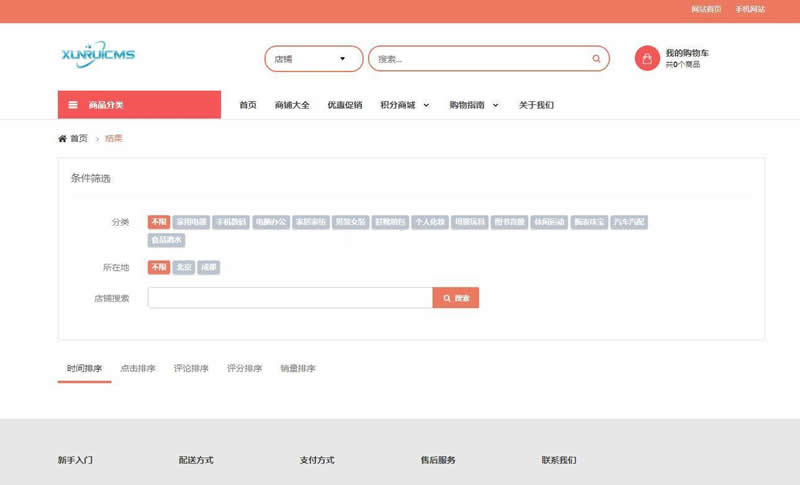Select the 家用电器 category filter tag
The width and height of the screenshot is (800, 485).
pos(191,222)
